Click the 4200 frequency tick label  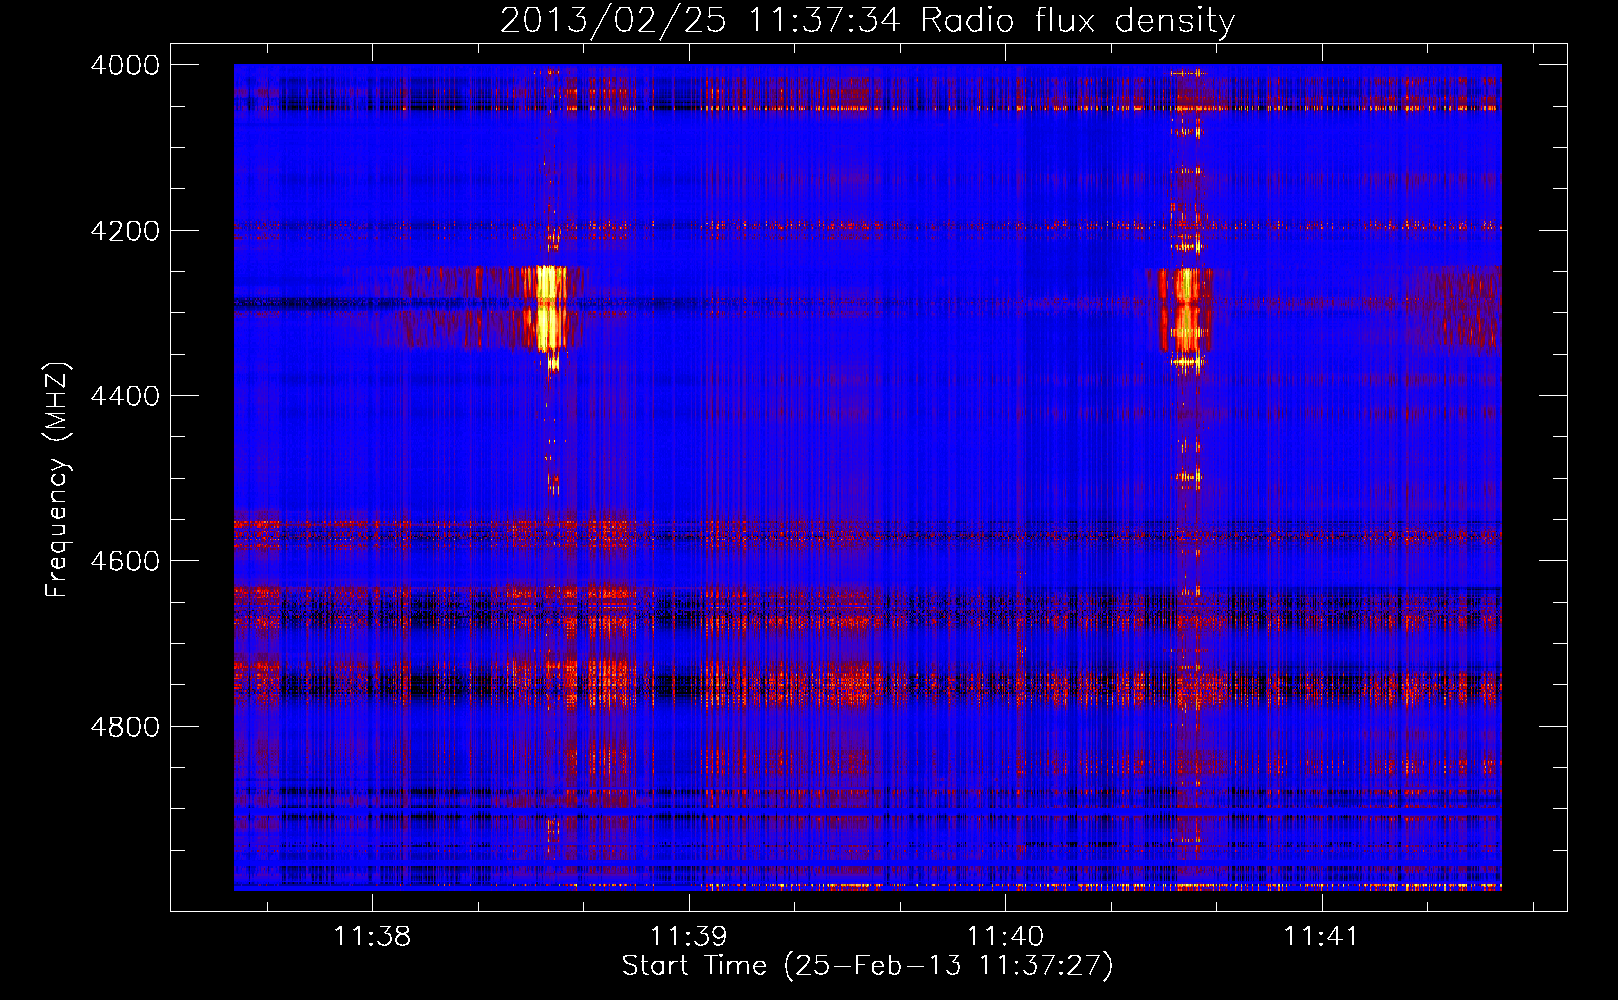tap(125, 231)
